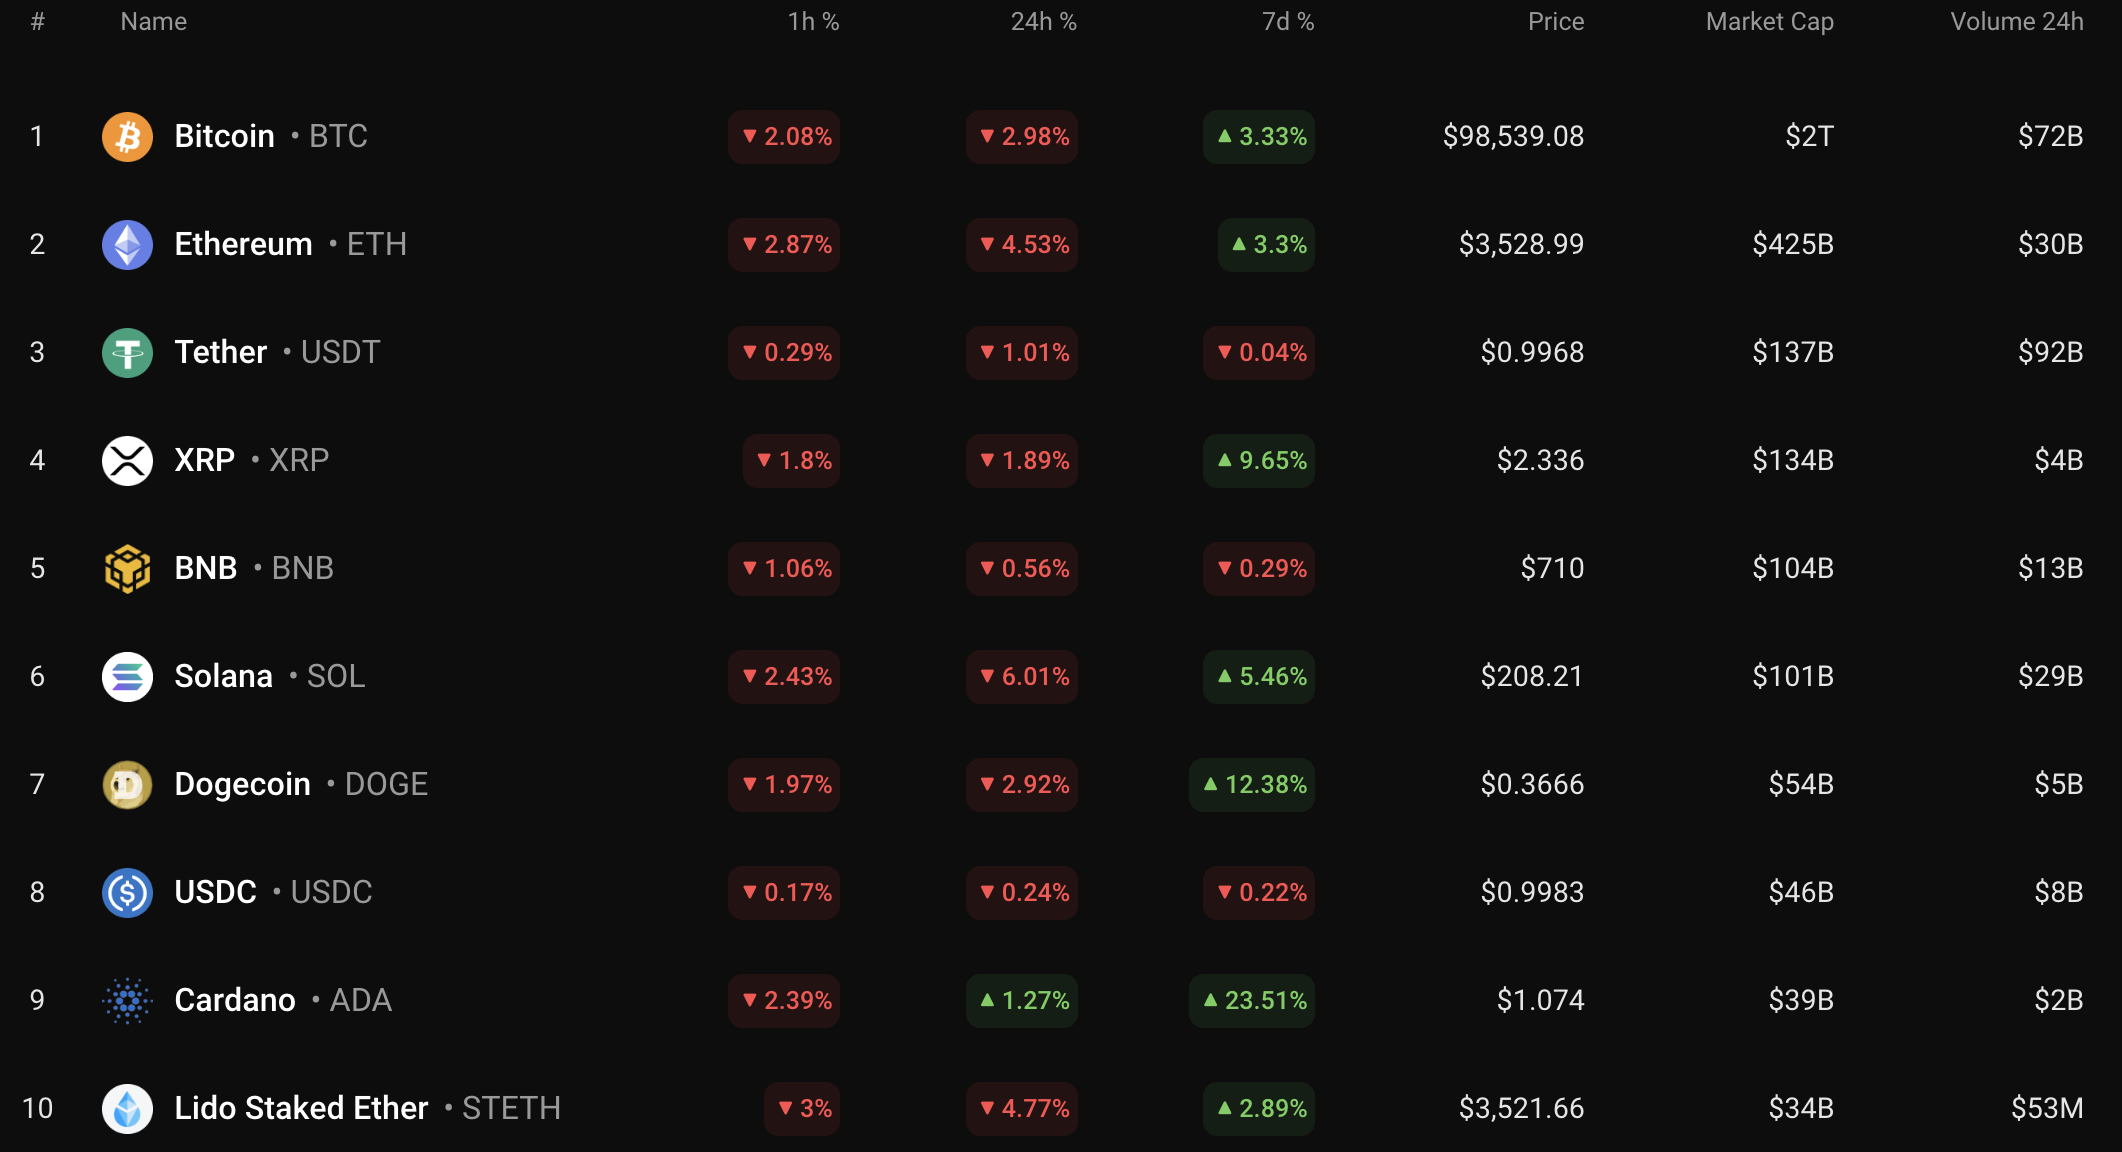Image resolution: width=2122 pixels, height=1152 pixels.
Task: Click the Bitcoin logo icon
Action: click(127, 137)
